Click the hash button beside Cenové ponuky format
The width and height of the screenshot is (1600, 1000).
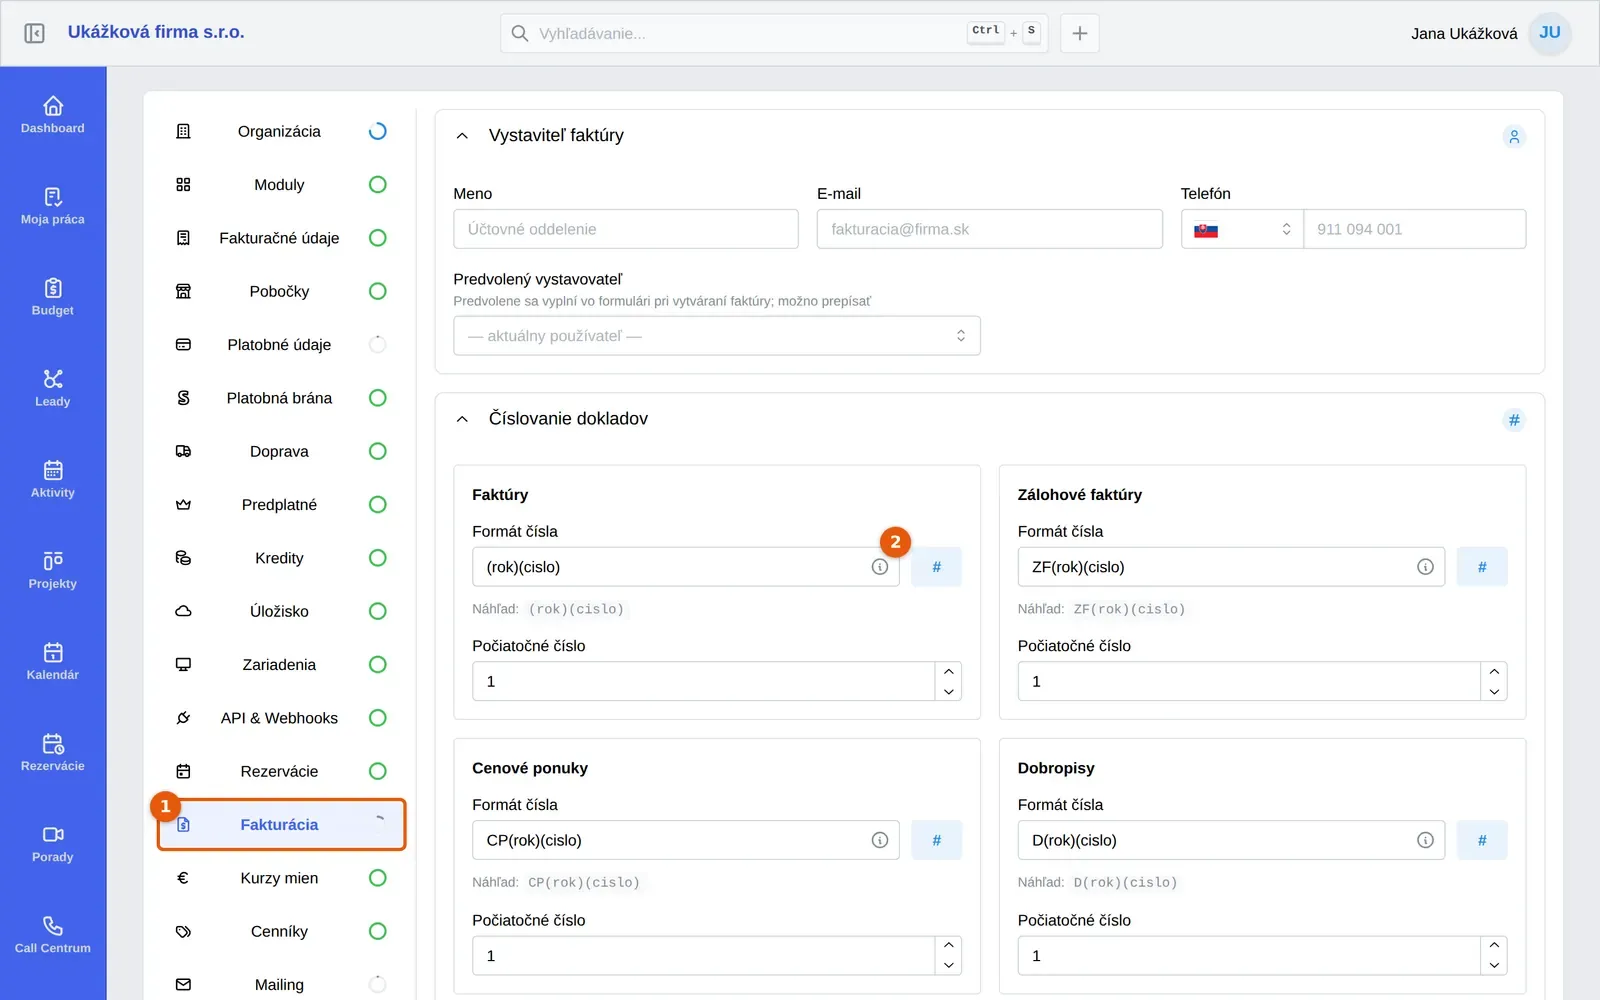click(937, 840)
